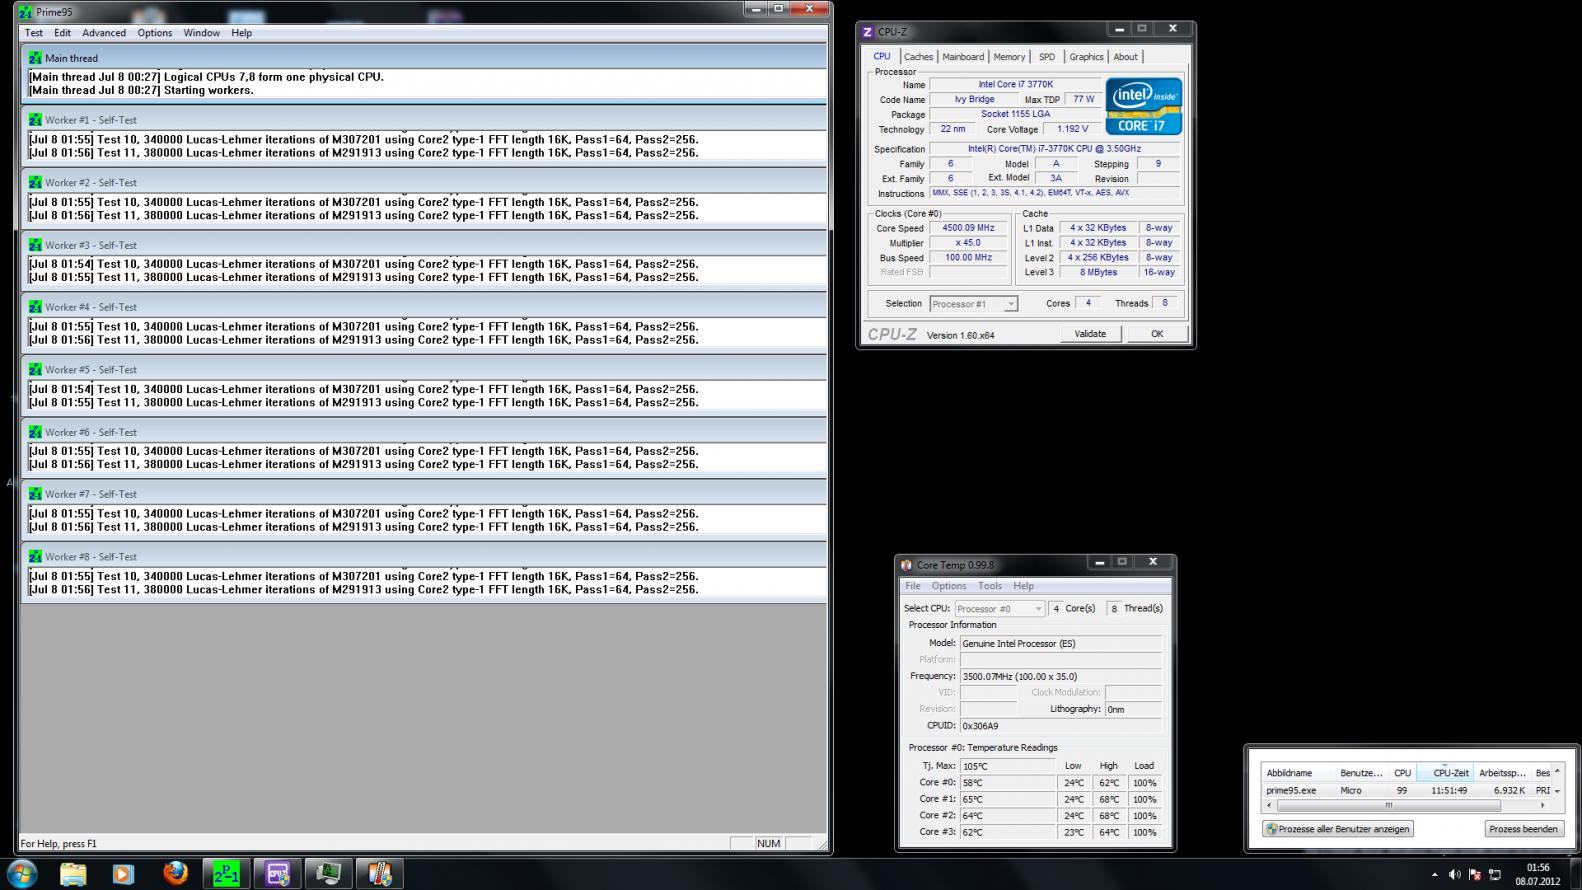Viewport: 1582px width, 890px height.
Task: Click the Worker #3 Self-Test icon
Action: click(36, 245)
